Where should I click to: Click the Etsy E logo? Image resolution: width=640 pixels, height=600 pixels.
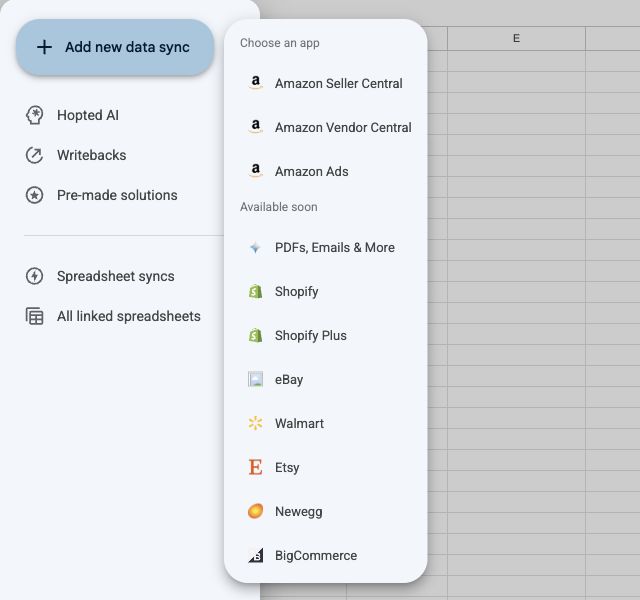(x=256, y=467)
